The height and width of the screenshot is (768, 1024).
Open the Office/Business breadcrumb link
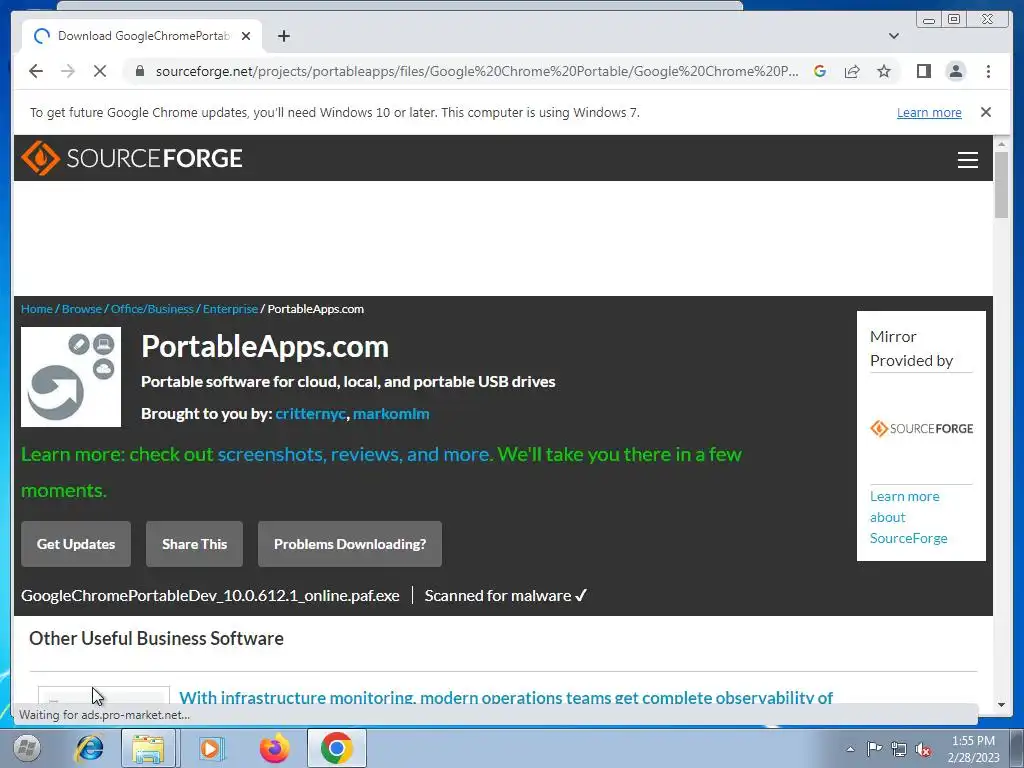[x=152, y=309]
